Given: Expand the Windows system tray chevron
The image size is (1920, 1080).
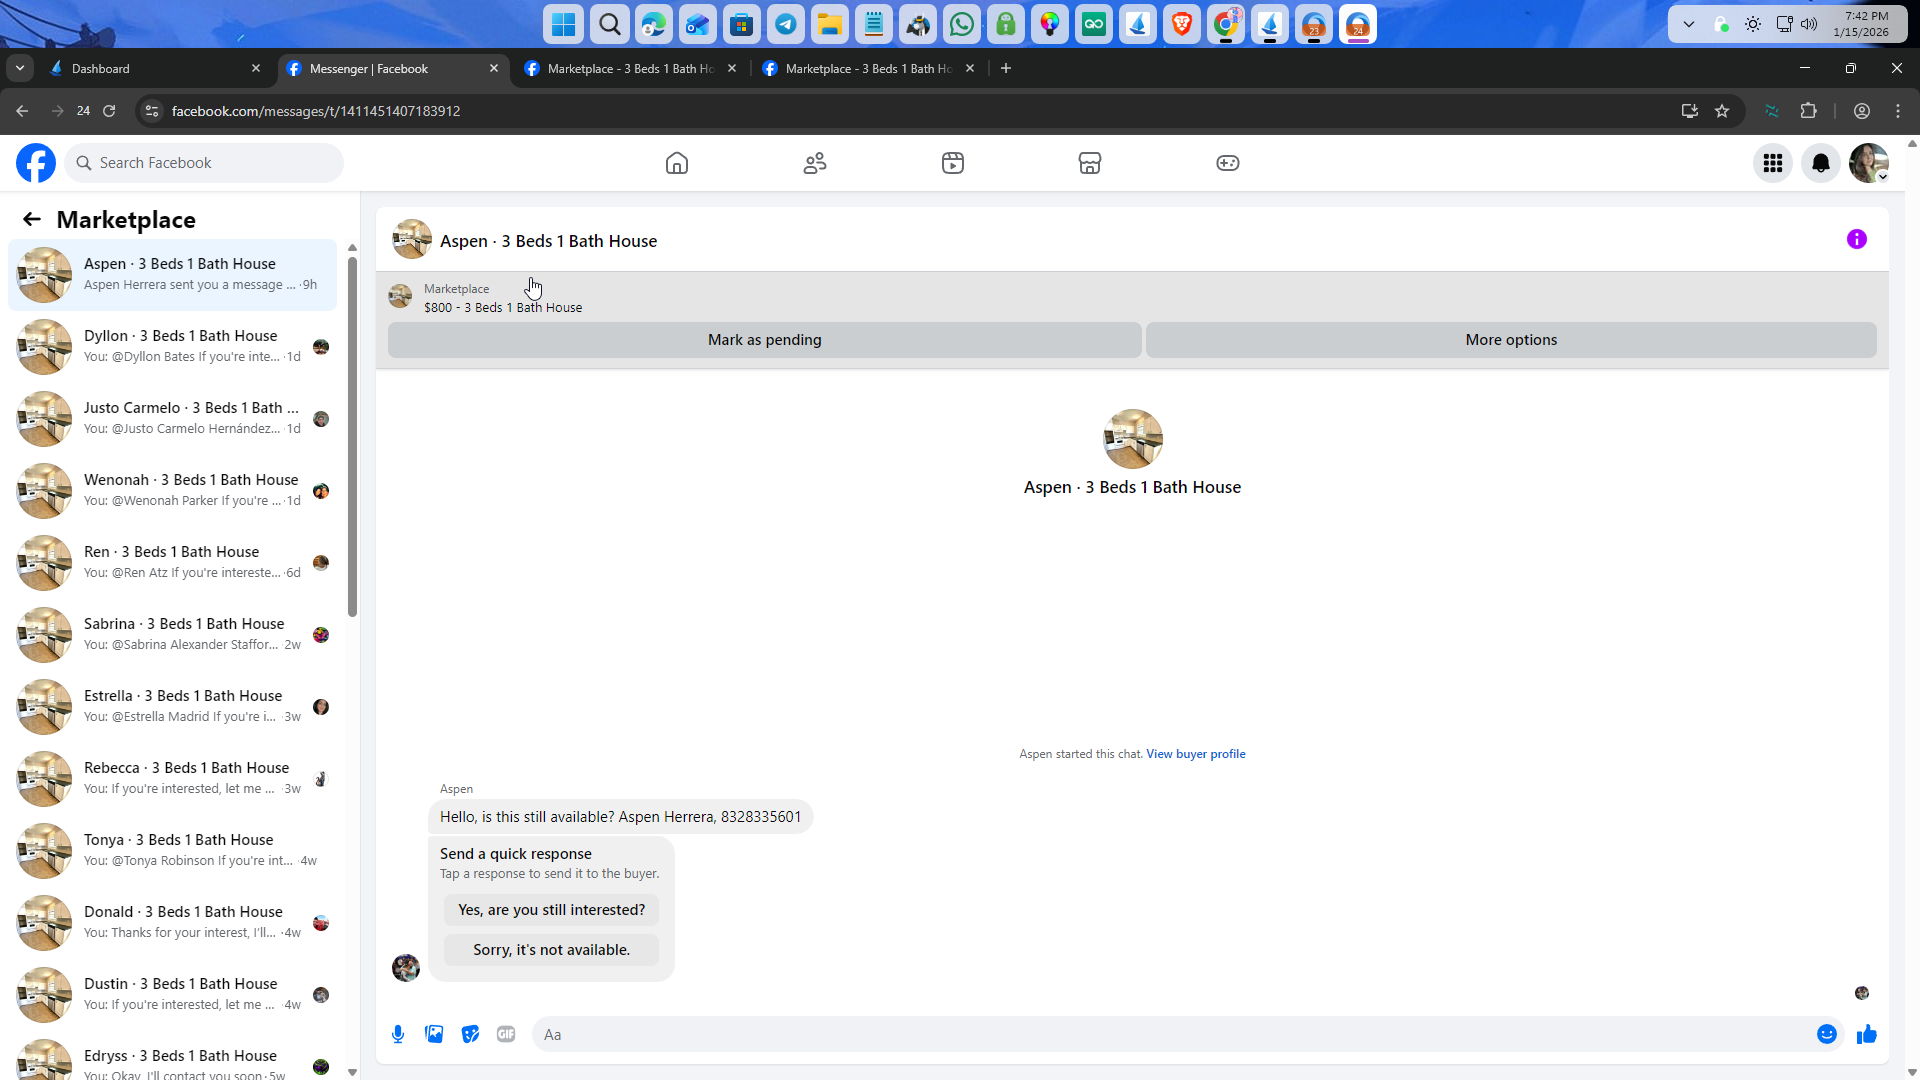Looking at the screenshot, I should (x=1689, y=24).
